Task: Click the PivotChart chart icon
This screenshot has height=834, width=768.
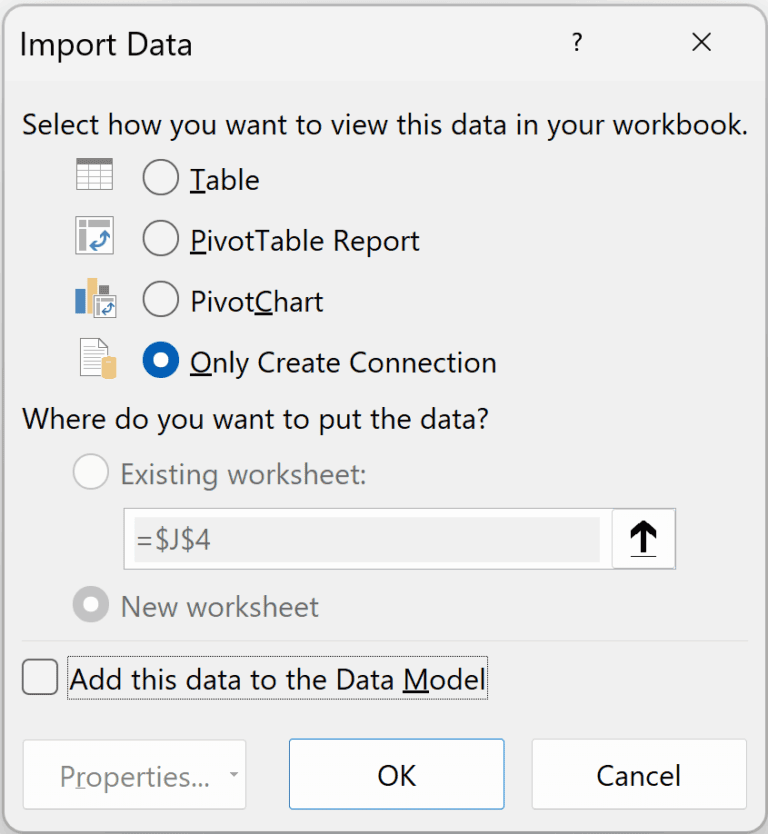Action: (95, 298)
